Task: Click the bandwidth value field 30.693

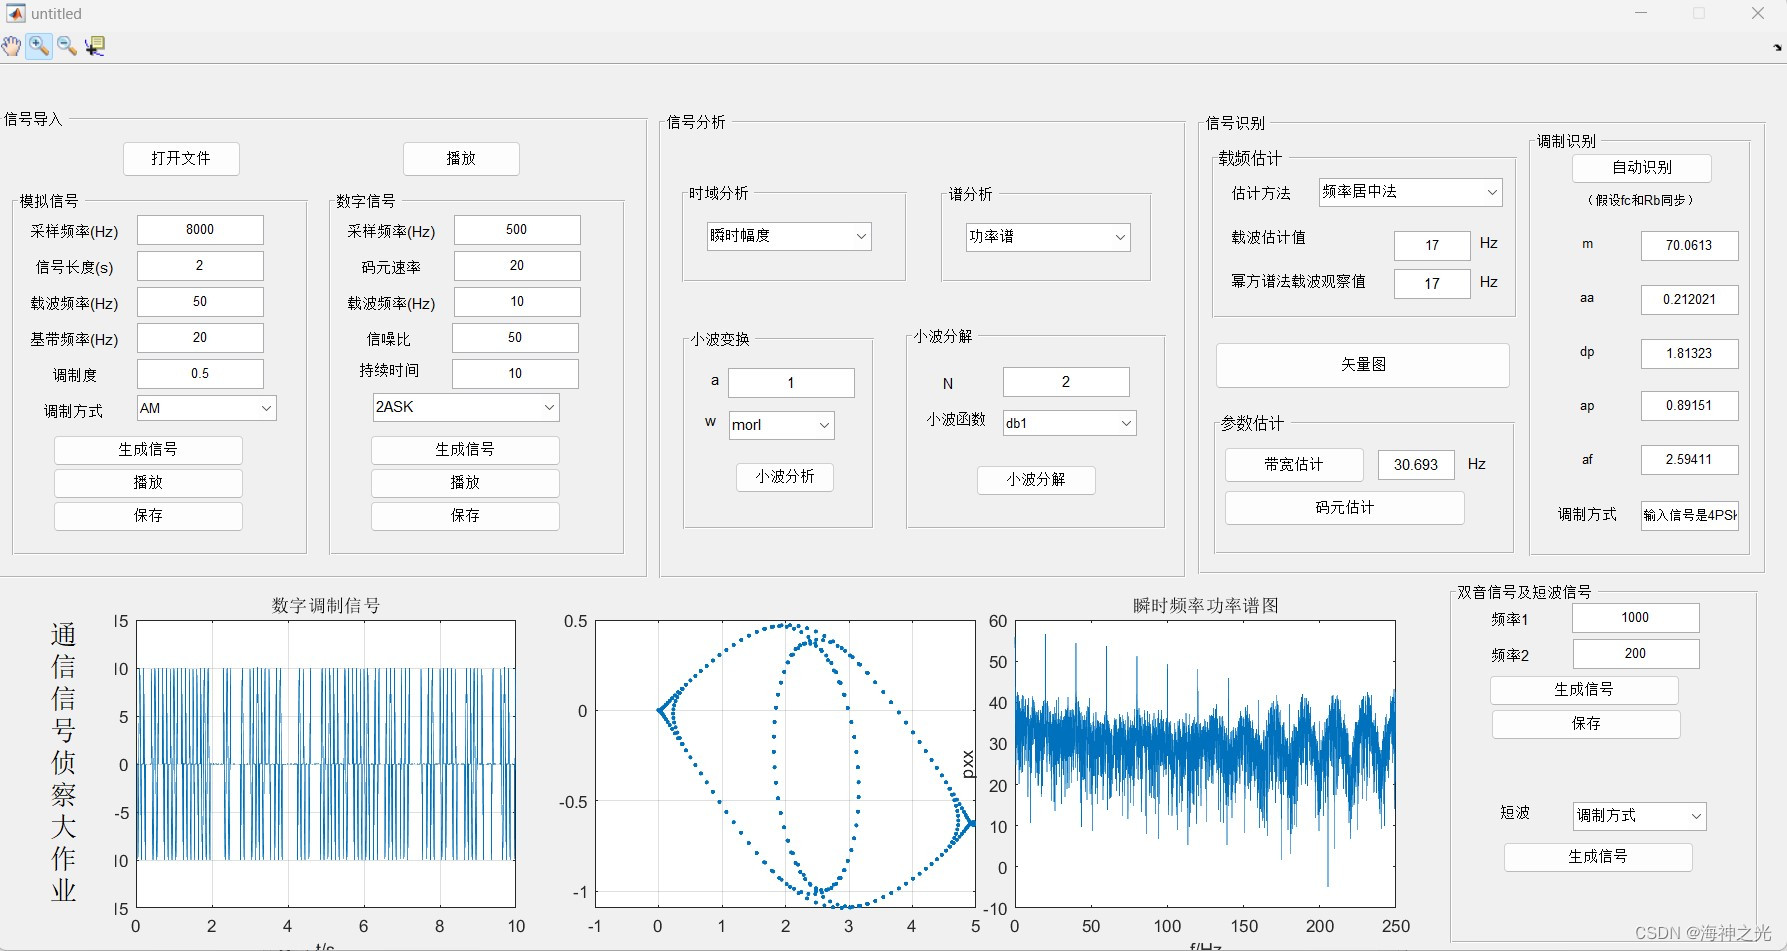Action: (x=1416, y=465)
